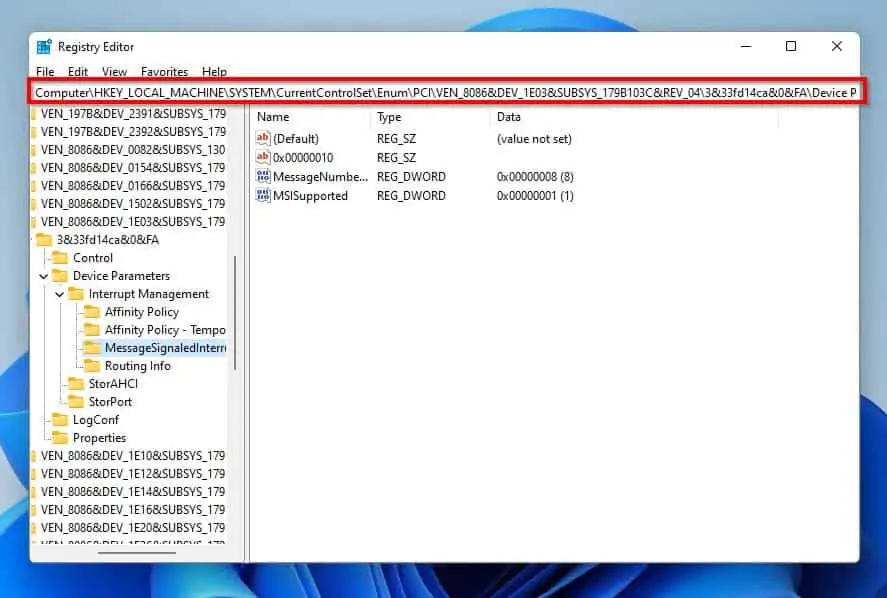Click the Properties key folder icon
This screenshot has width=887, height=598.
[60, 438]
